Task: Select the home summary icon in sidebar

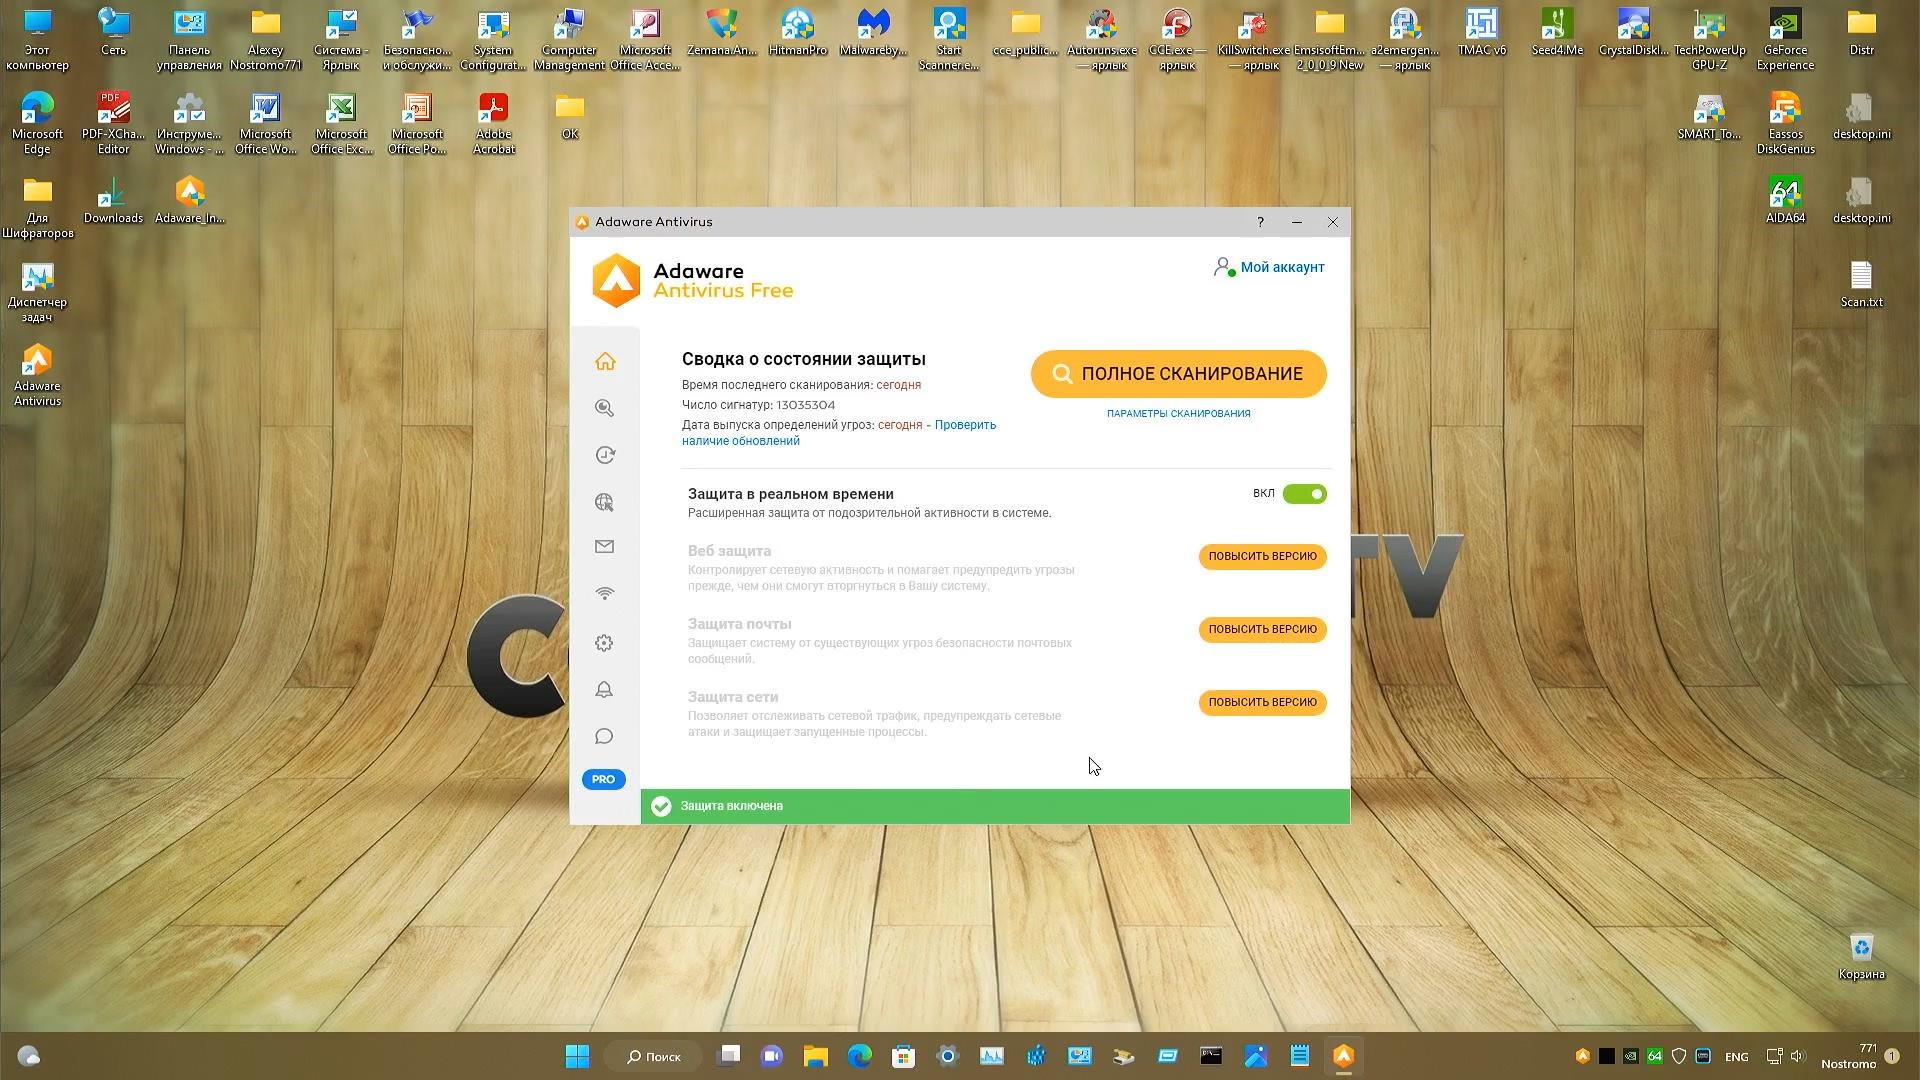Action: (604, 361)
